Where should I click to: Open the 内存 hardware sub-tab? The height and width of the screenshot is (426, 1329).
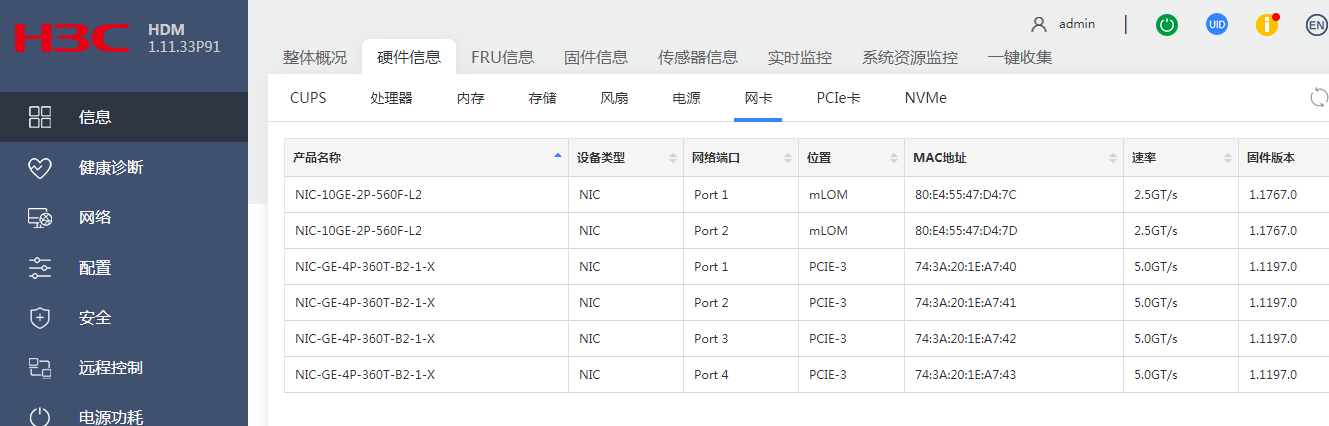click(470, 98)
